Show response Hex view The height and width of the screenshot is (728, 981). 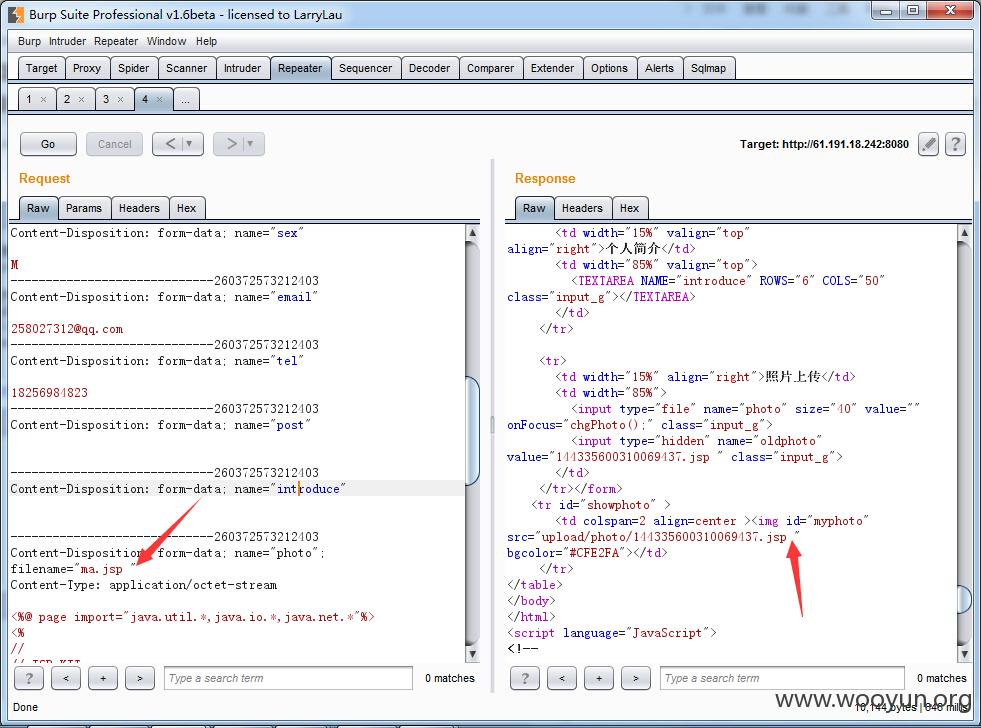click(x=629, y=208)
